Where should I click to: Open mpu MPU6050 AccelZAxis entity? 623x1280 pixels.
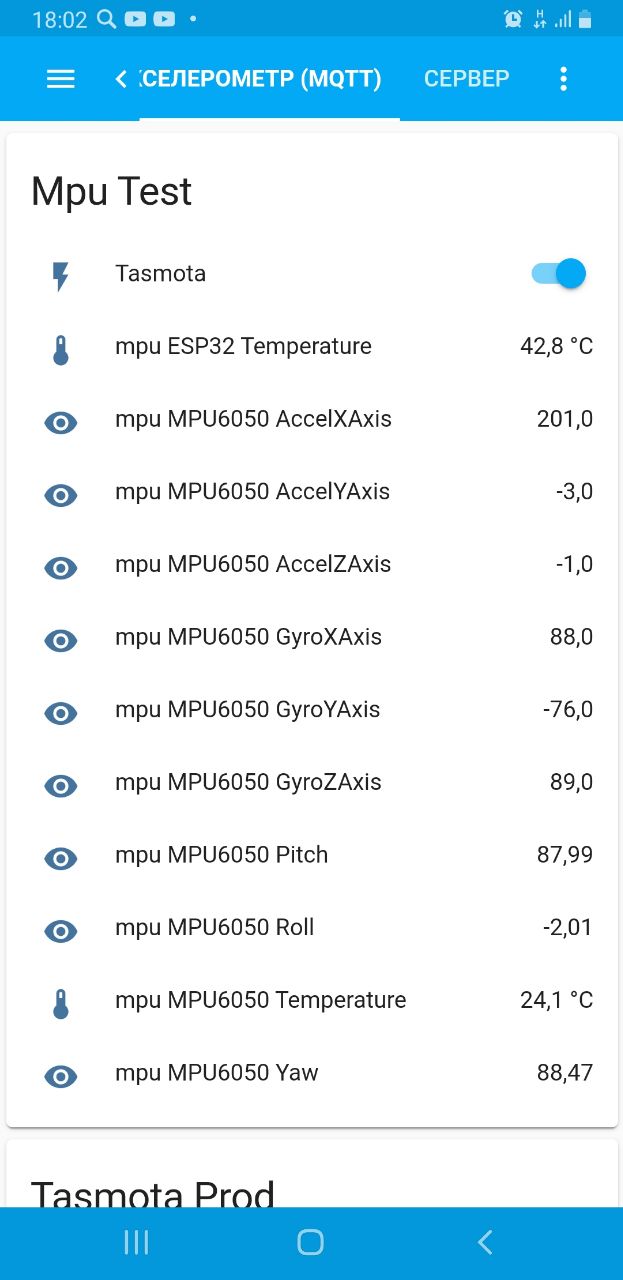pos(253,565)
